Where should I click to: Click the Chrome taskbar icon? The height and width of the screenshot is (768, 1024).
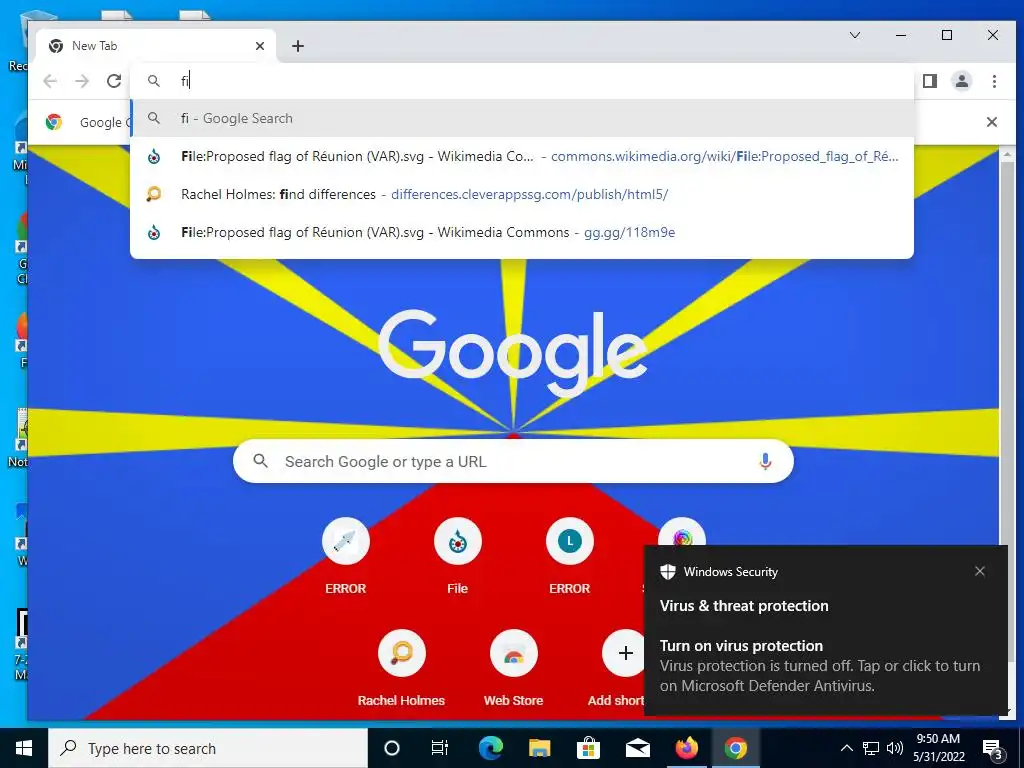point(735,748)
